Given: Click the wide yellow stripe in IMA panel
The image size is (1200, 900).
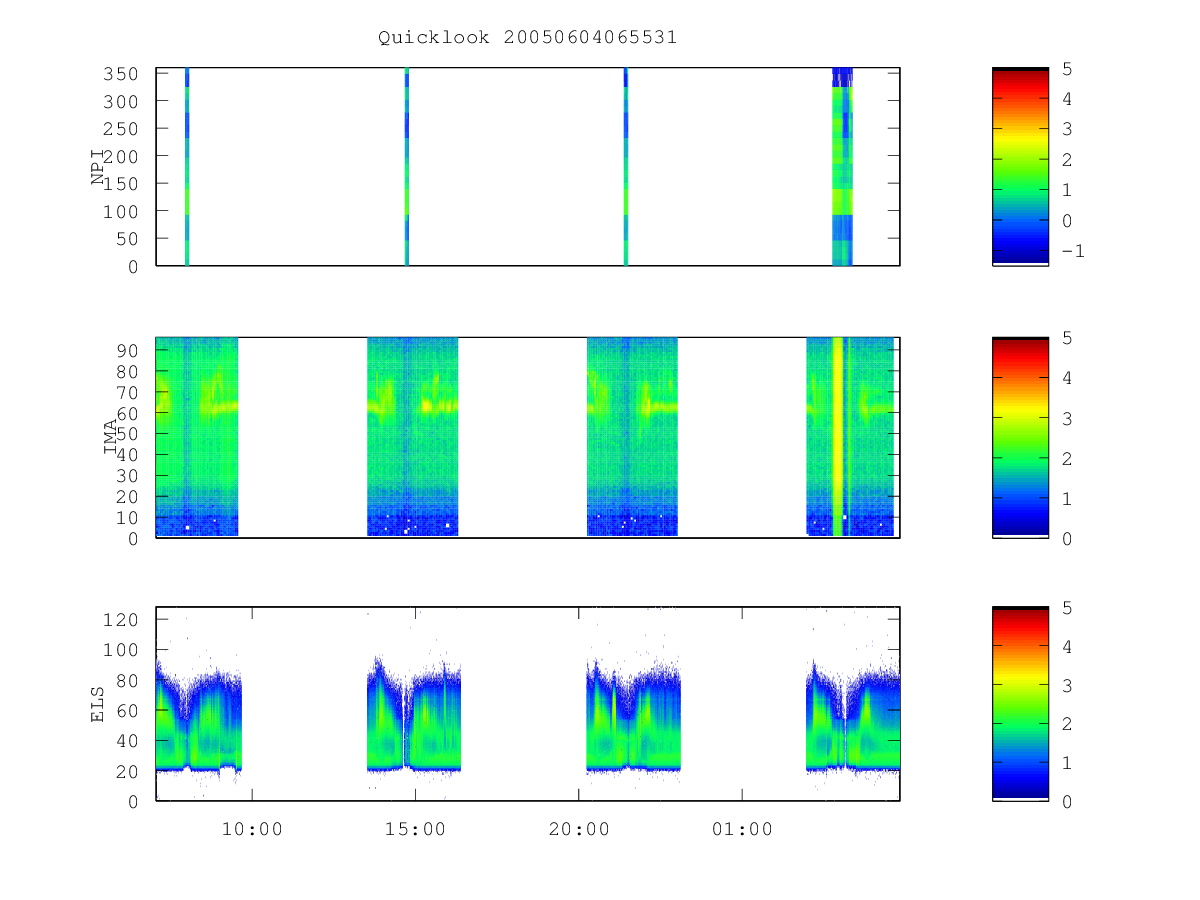Looking at the screenshot, I should [838, 437].
